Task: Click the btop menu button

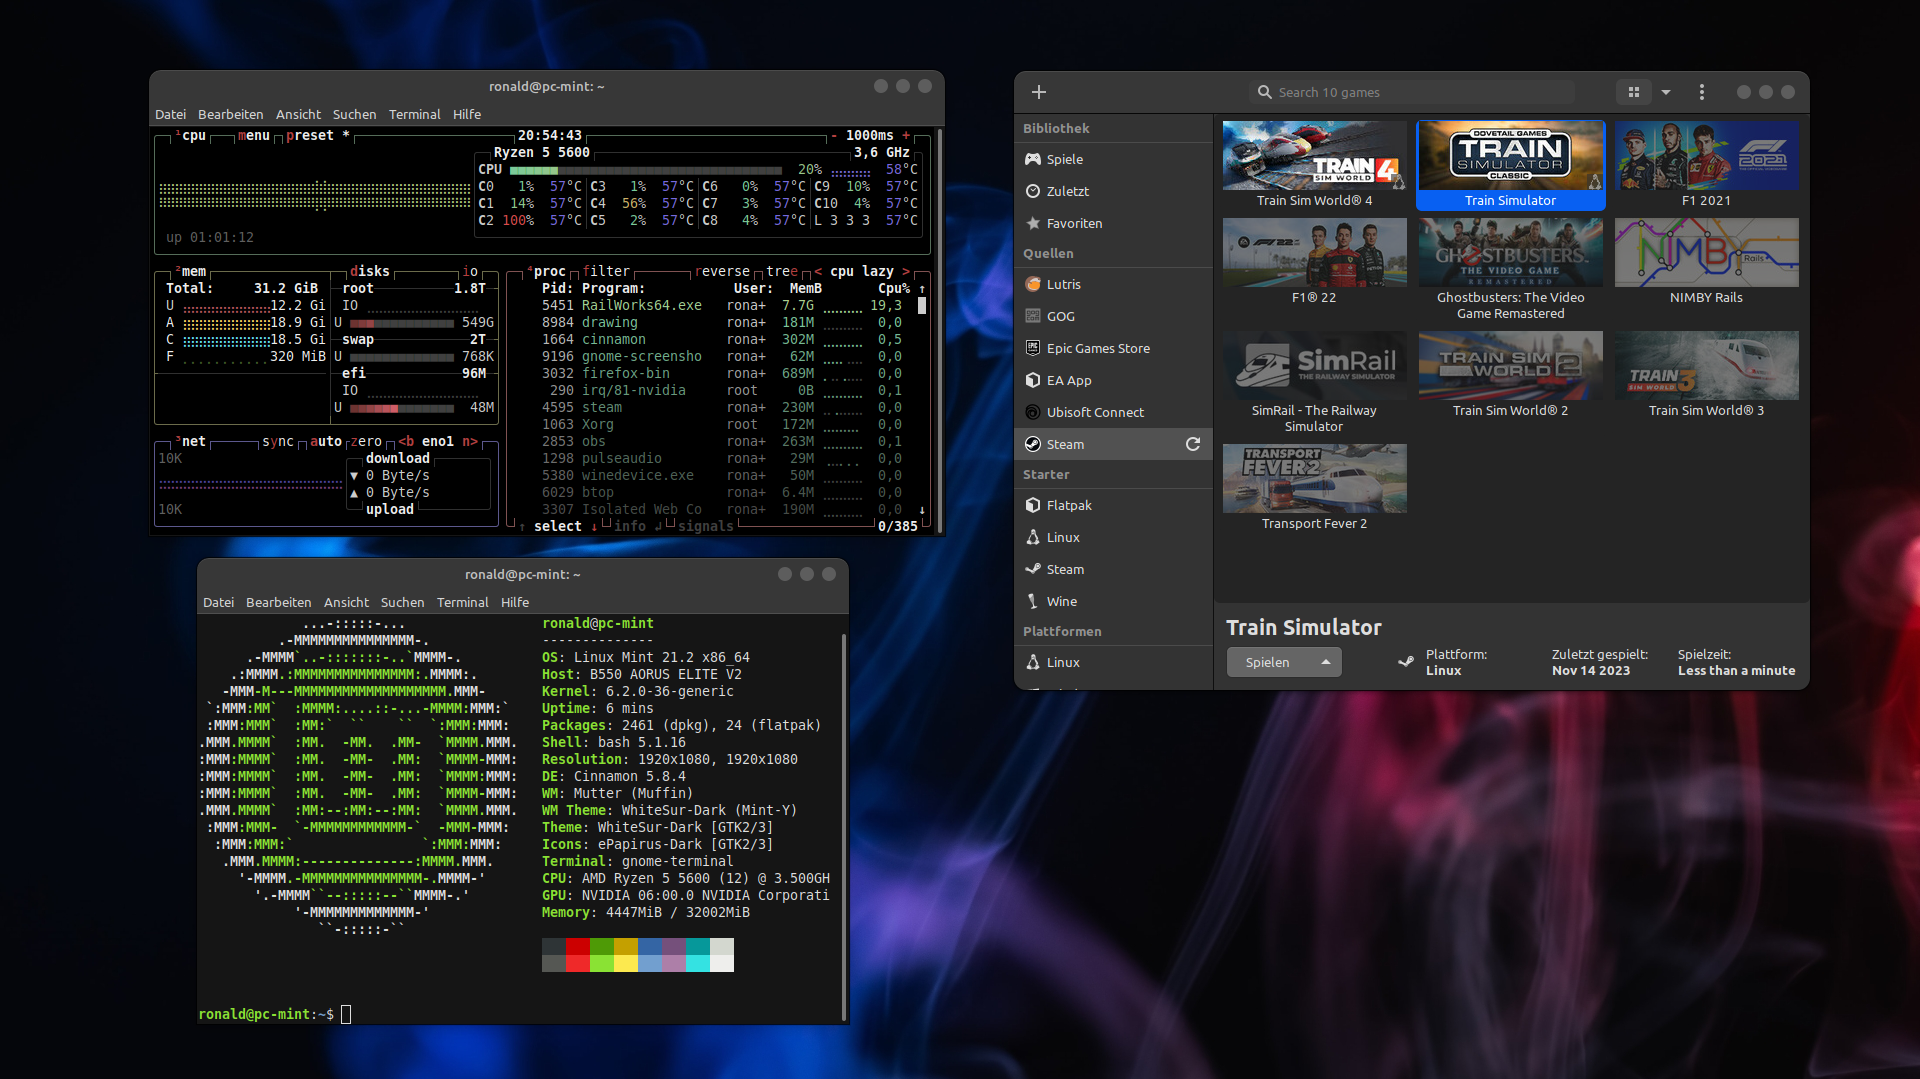Action: 254,135
